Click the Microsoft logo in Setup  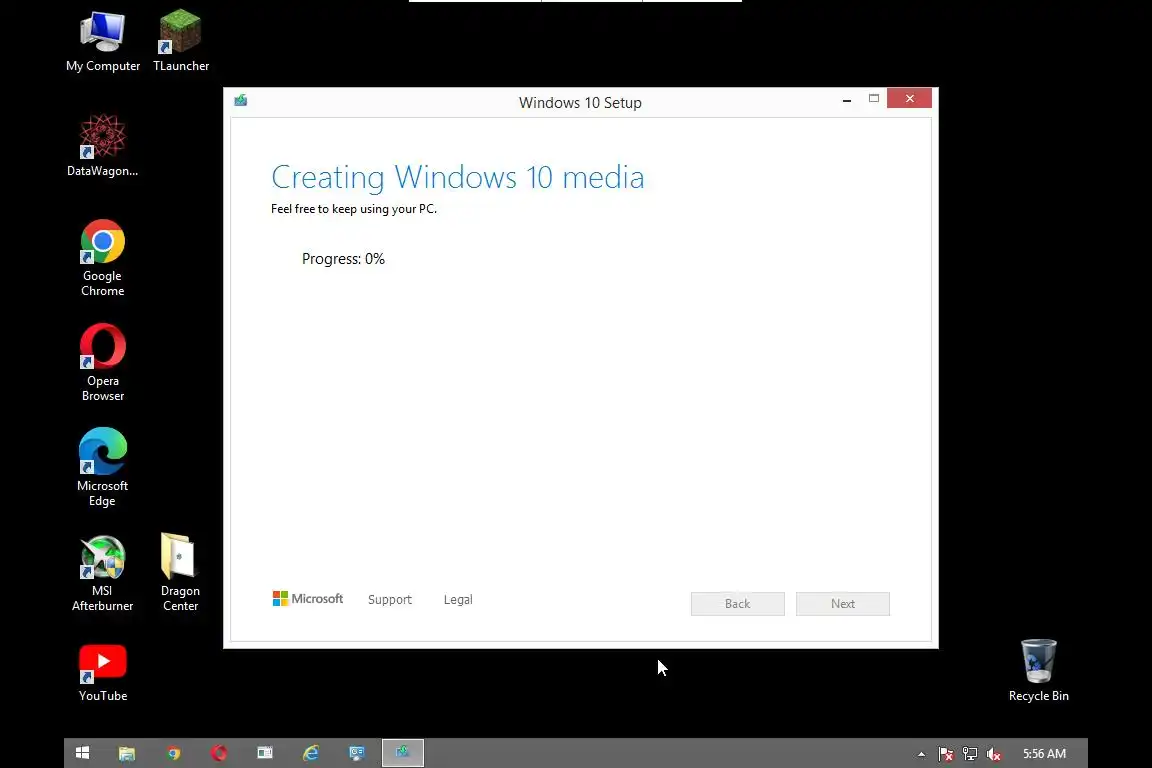(308, 599)
